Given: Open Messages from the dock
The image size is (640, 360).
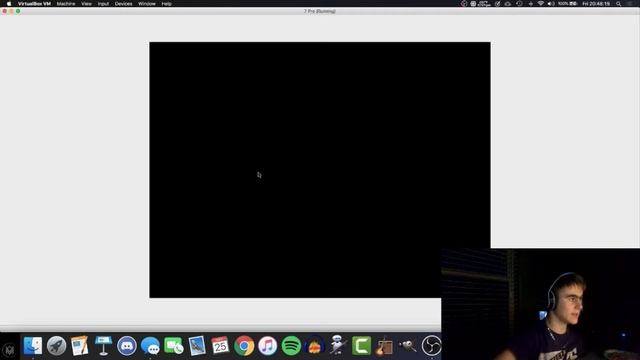Looking at the screenshot, I should [150, 346].
